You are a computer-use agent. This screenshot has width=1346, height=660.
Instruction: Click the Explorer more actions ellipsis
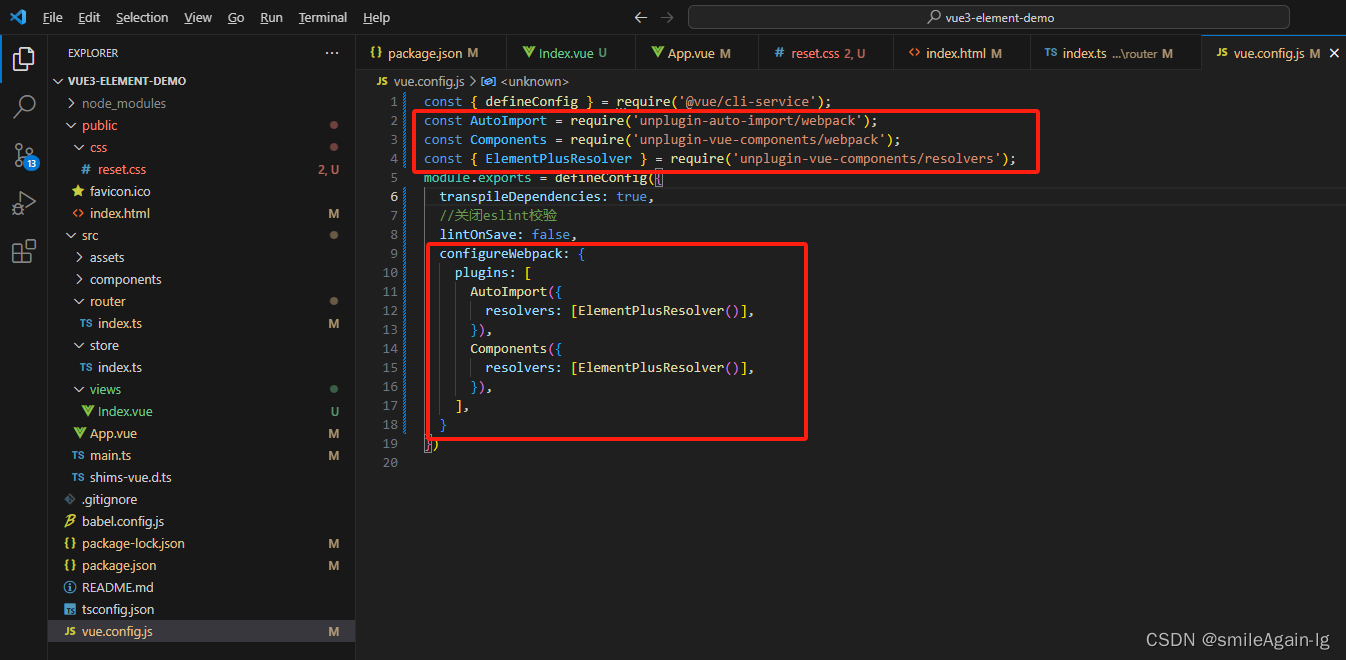click(x=332, y=53)
